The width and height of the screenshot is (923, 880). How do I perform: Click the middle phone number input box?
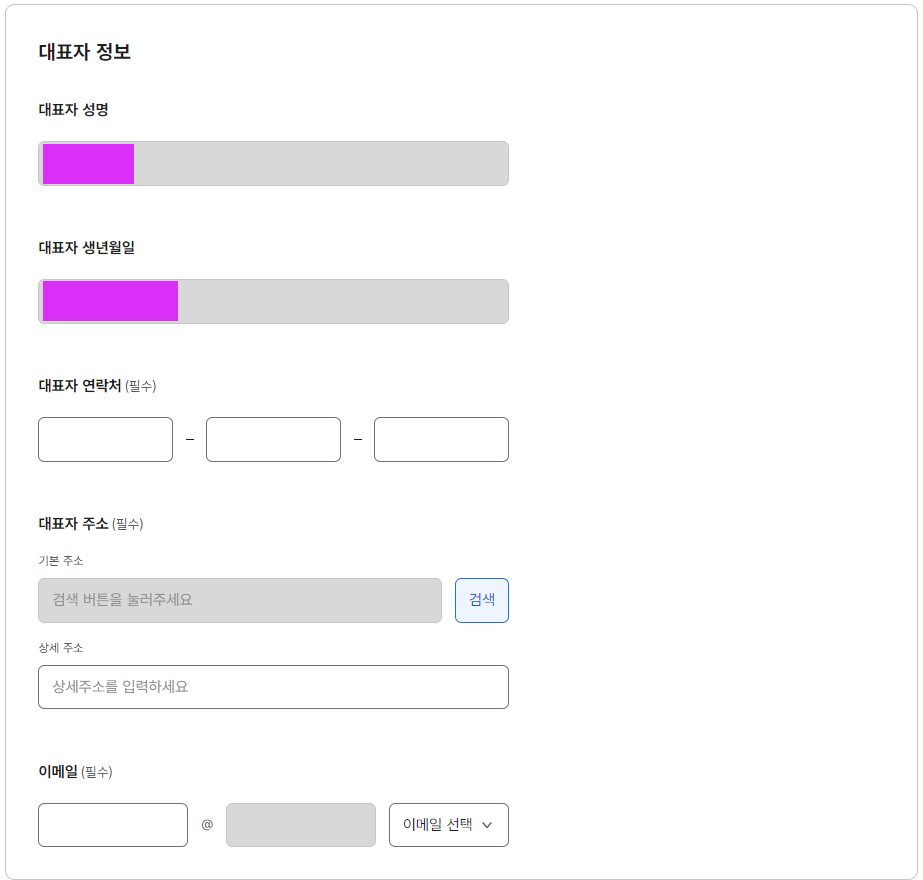coord(273,439)
